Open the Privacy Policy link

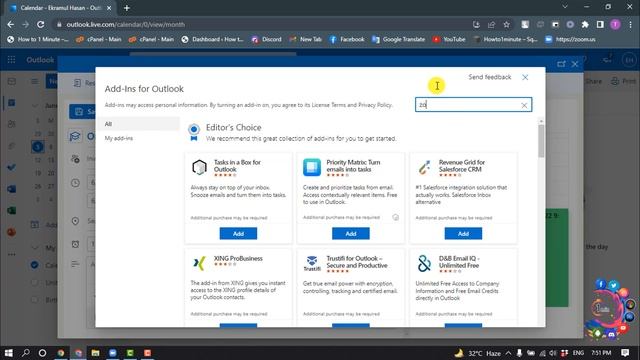(375, 105)
